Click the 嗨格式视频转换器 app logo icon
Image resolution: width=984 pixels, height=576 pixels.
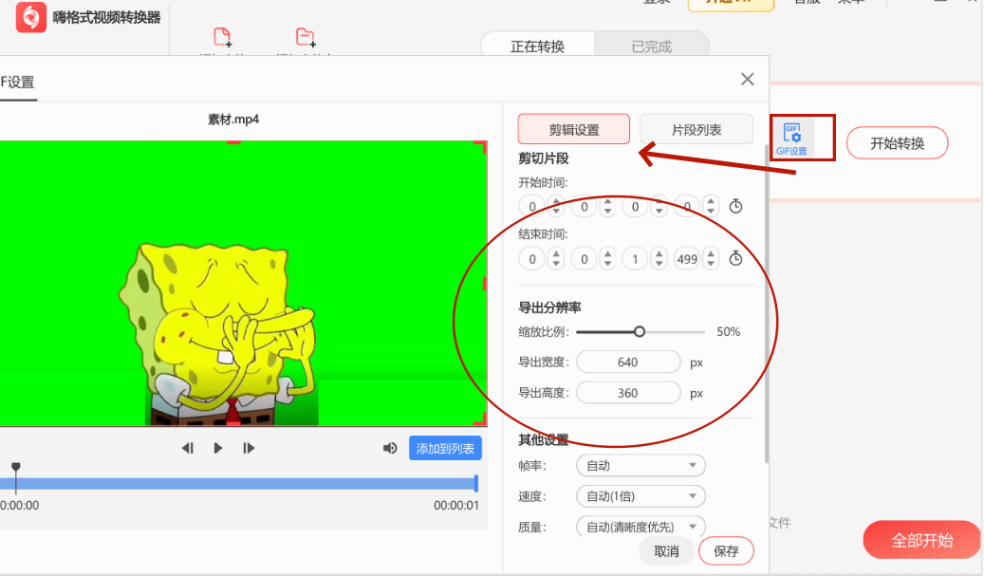[x=30, y=19]
